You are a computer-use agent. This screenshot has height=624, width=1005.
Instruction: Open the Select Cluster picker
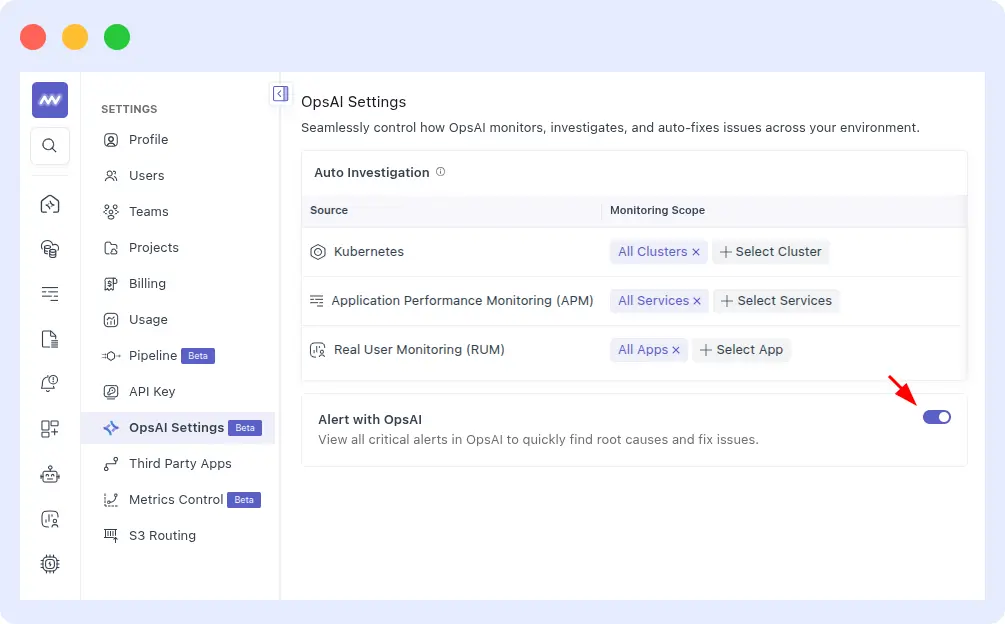pyautogui.click(x=770, y=252)
